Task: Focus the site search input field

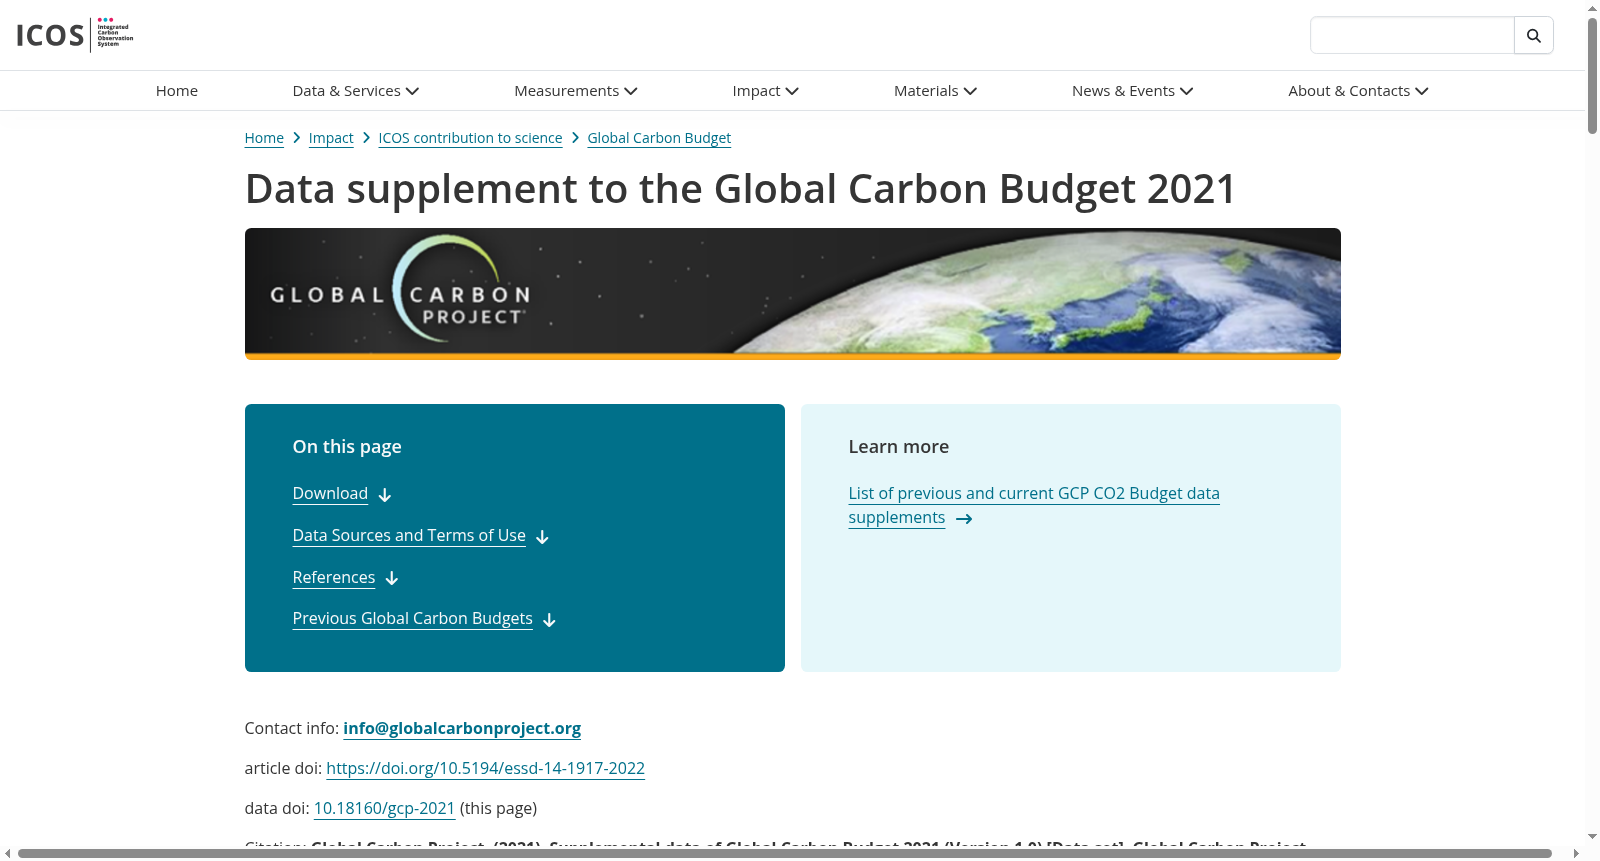Action: click(1412, 35)
